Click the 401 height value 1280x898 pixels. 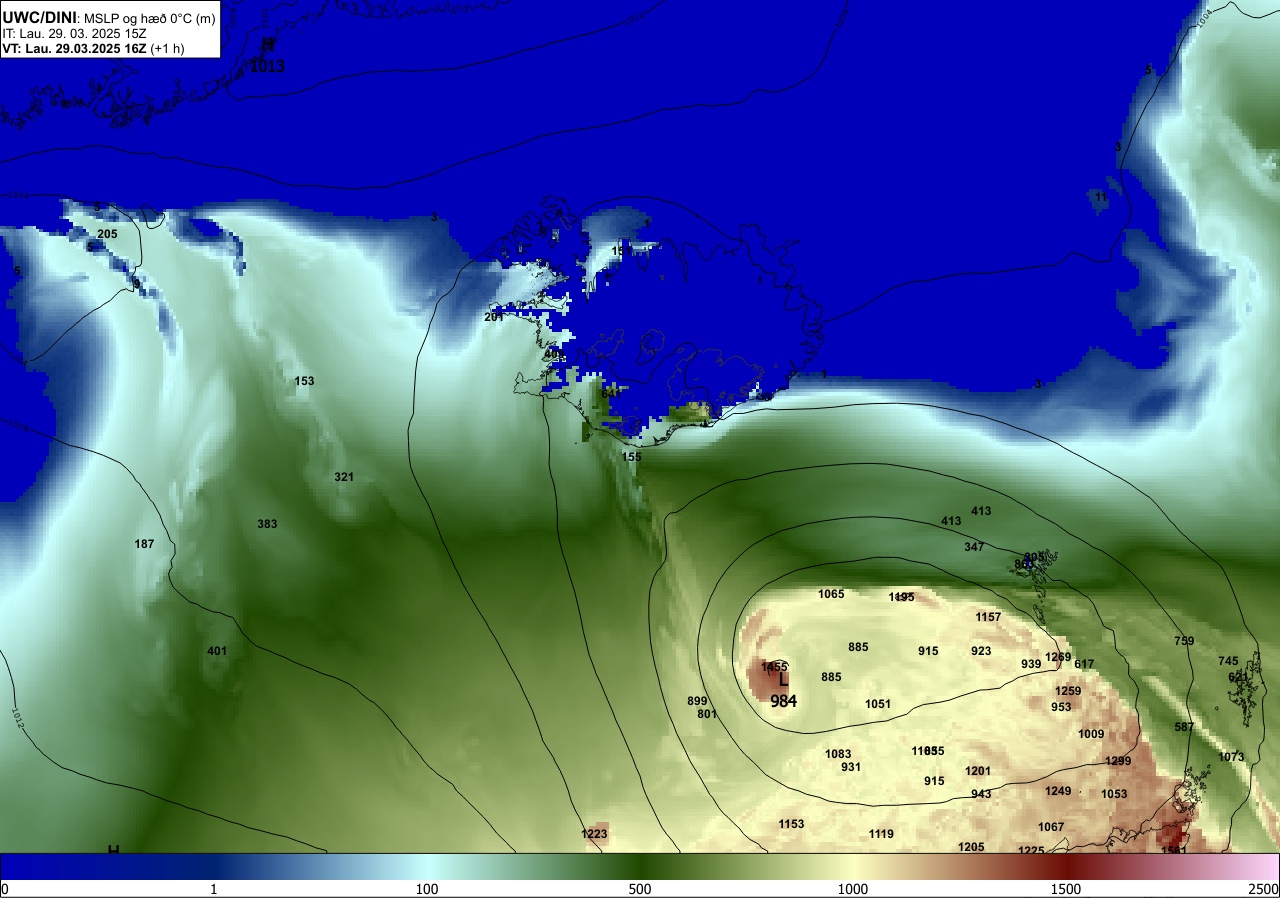tap(217, 651)
